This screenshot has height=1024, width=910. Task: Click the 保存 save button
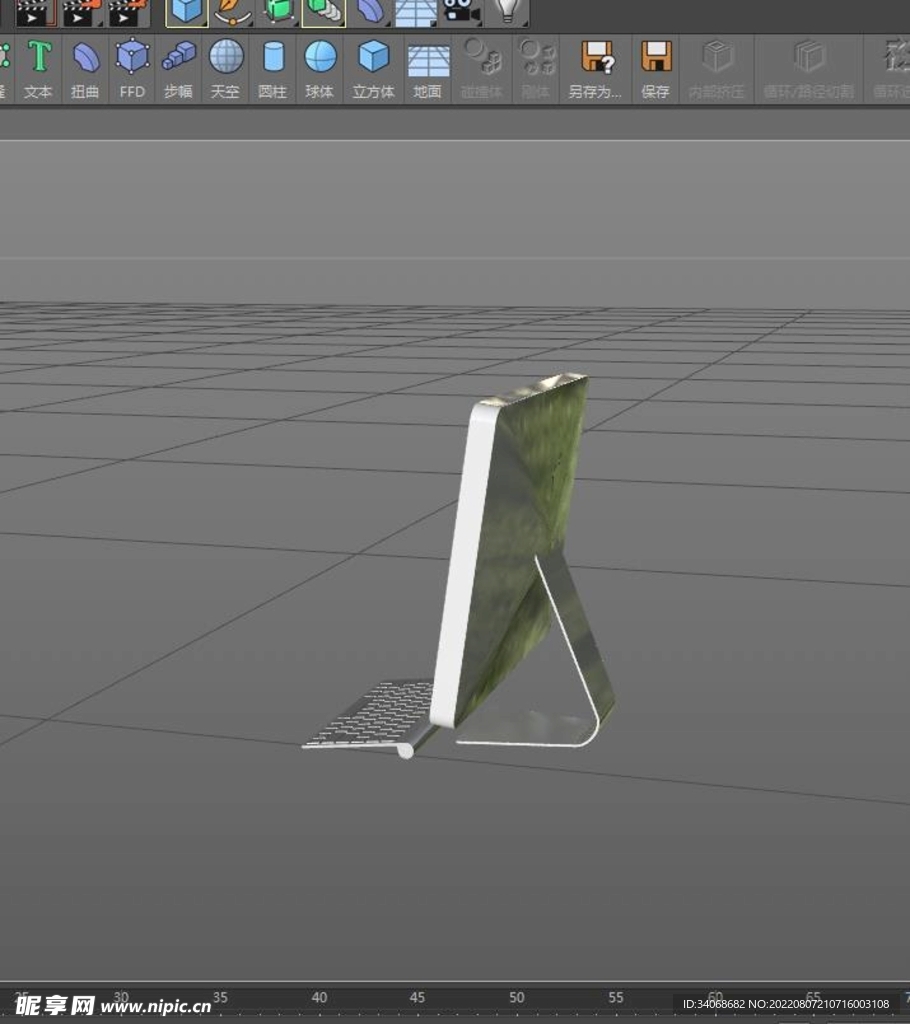655,66
